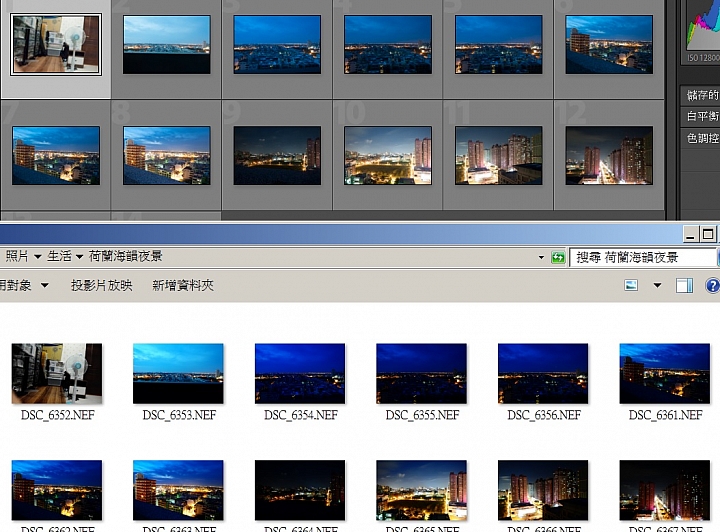Click the change view icon in Explorer
This screenshot has height=532, width=720.
[x=631, y=286]
